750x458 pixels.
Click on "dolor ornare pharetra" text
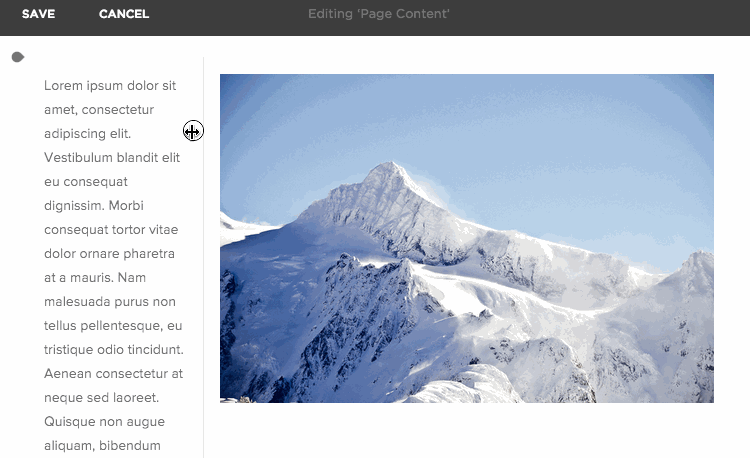tap(110, 254)
